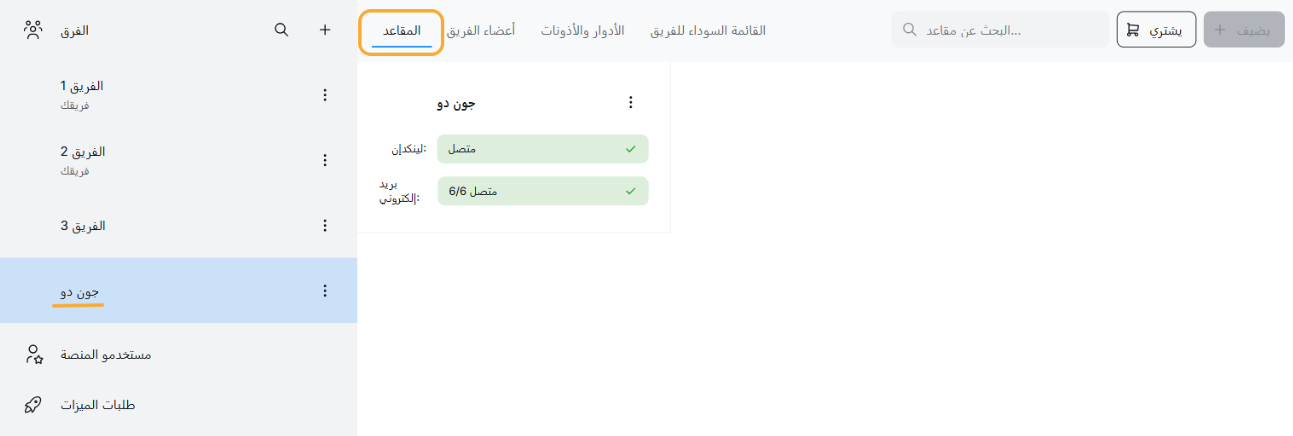Open three-dot menu for جون دو team row
The height and width of the screenshot is (436, 1293).
pyautogui.click(x=324, y=291)
